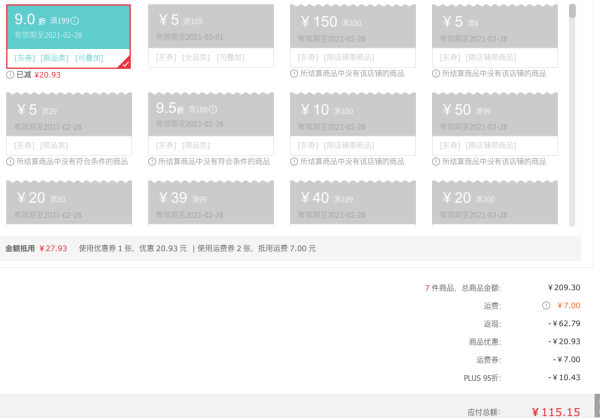Click the warning icon under the ¥50 满99 coupon
The width and height of the screenshot is (600, 418).
436,162
